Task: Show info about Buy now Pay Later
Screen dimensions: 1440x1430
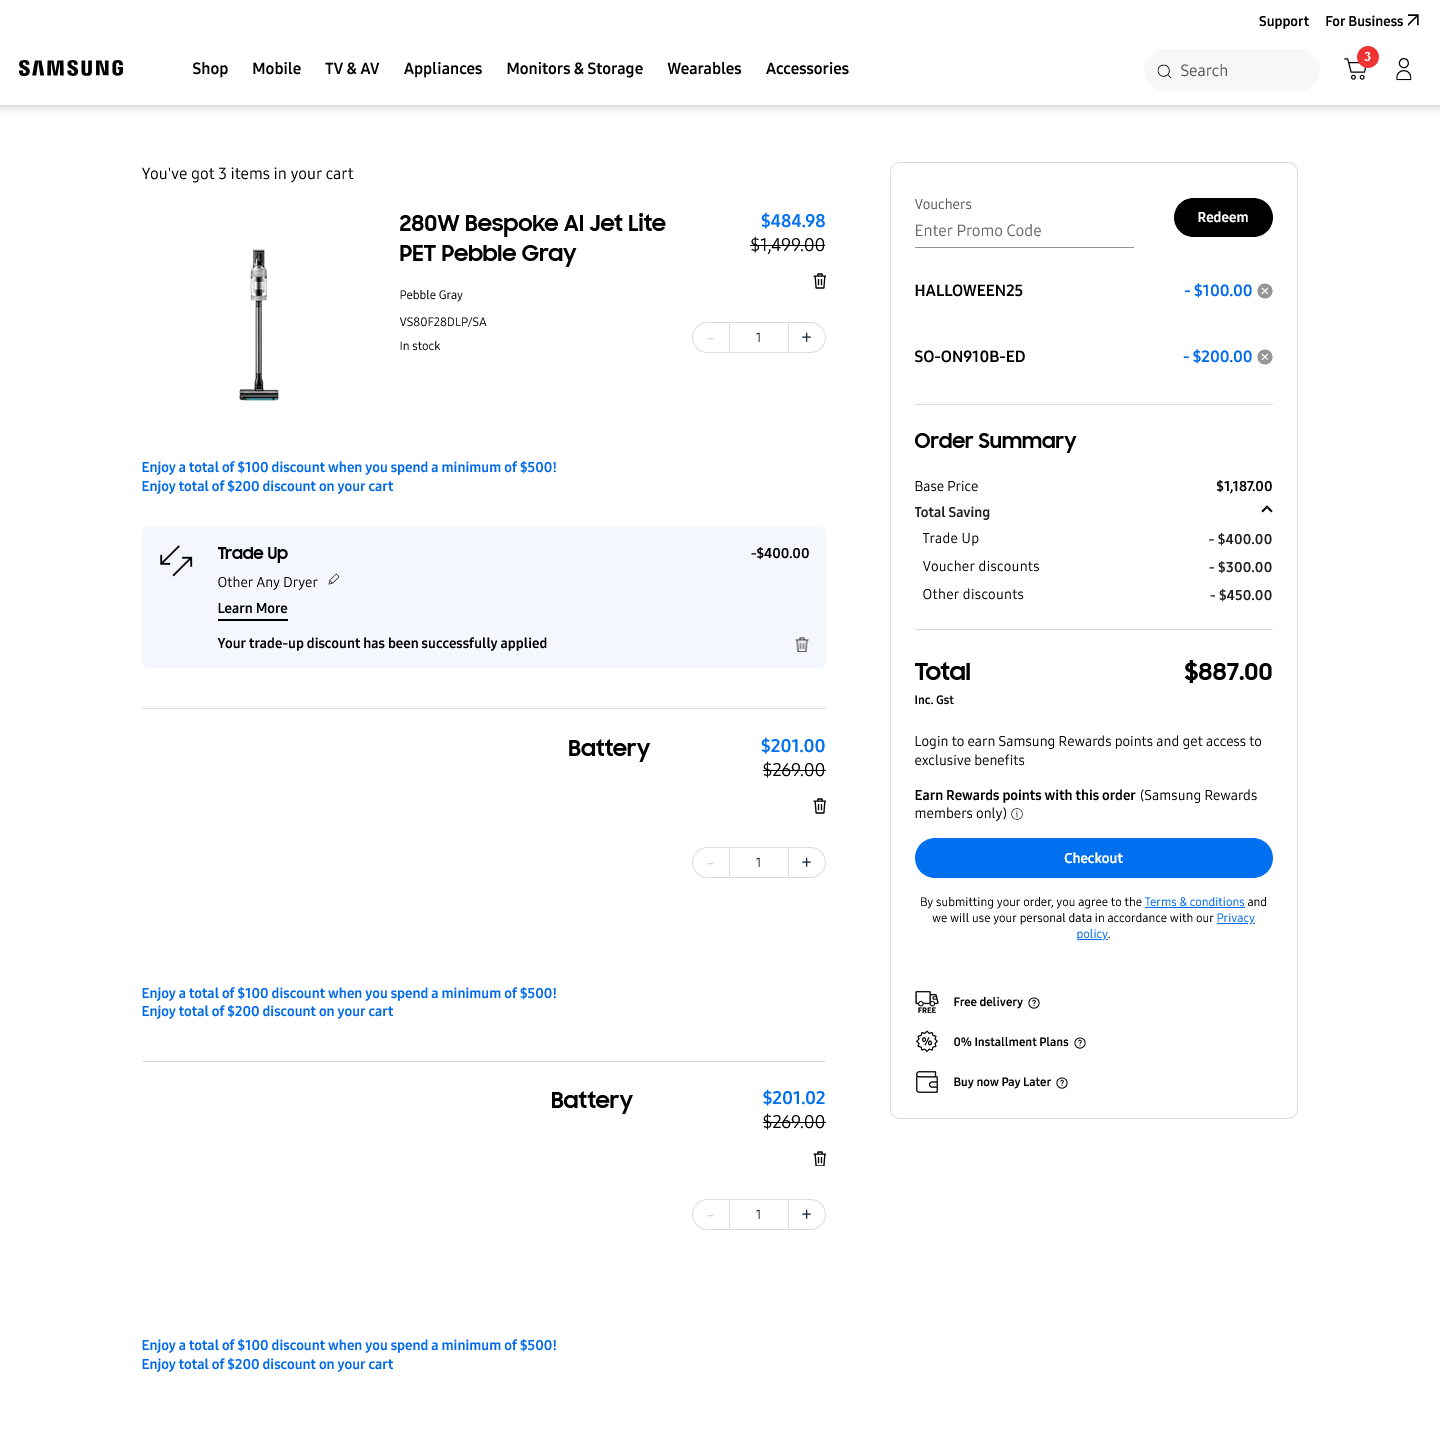Action: tap(1062, 1083)
